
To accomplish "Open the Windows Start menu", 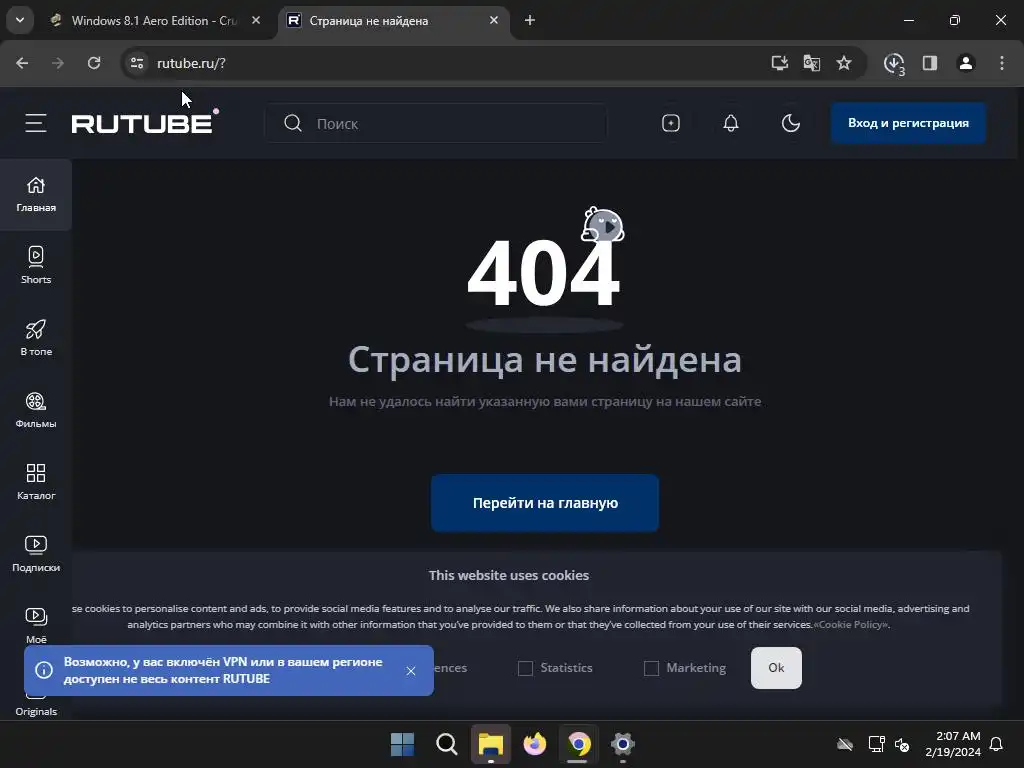I will tap(402, 744).
